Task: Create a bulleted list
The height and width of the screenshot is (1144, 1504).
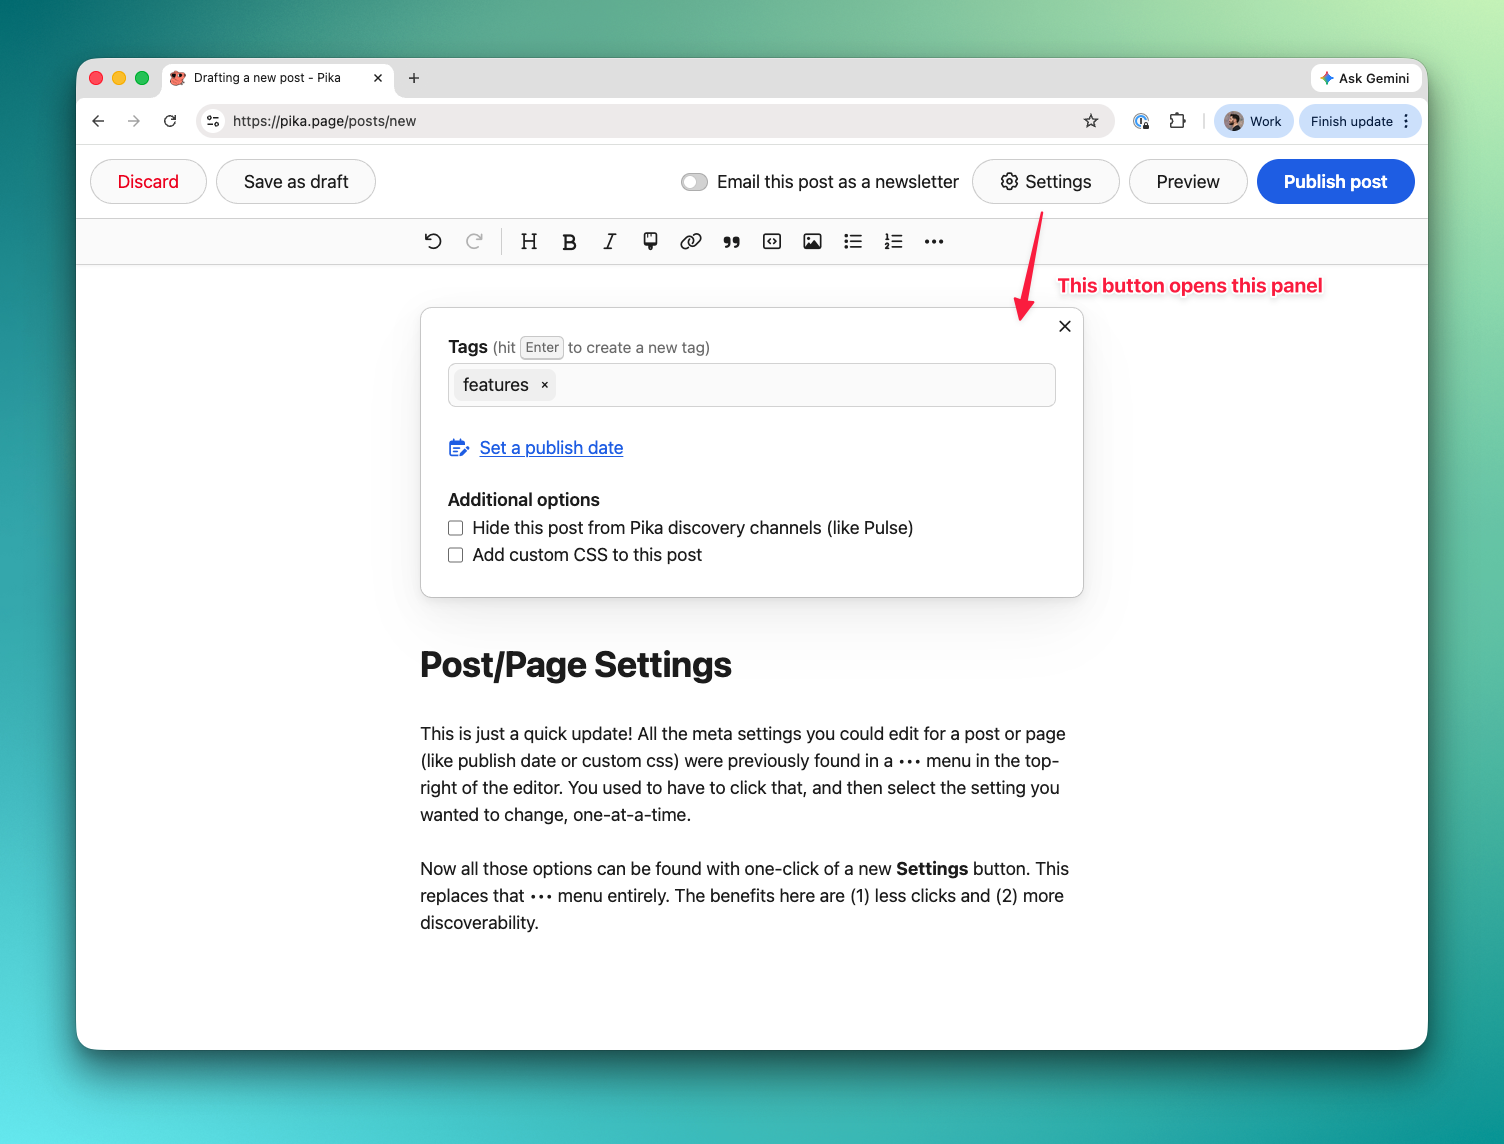Action: (853, 241)
